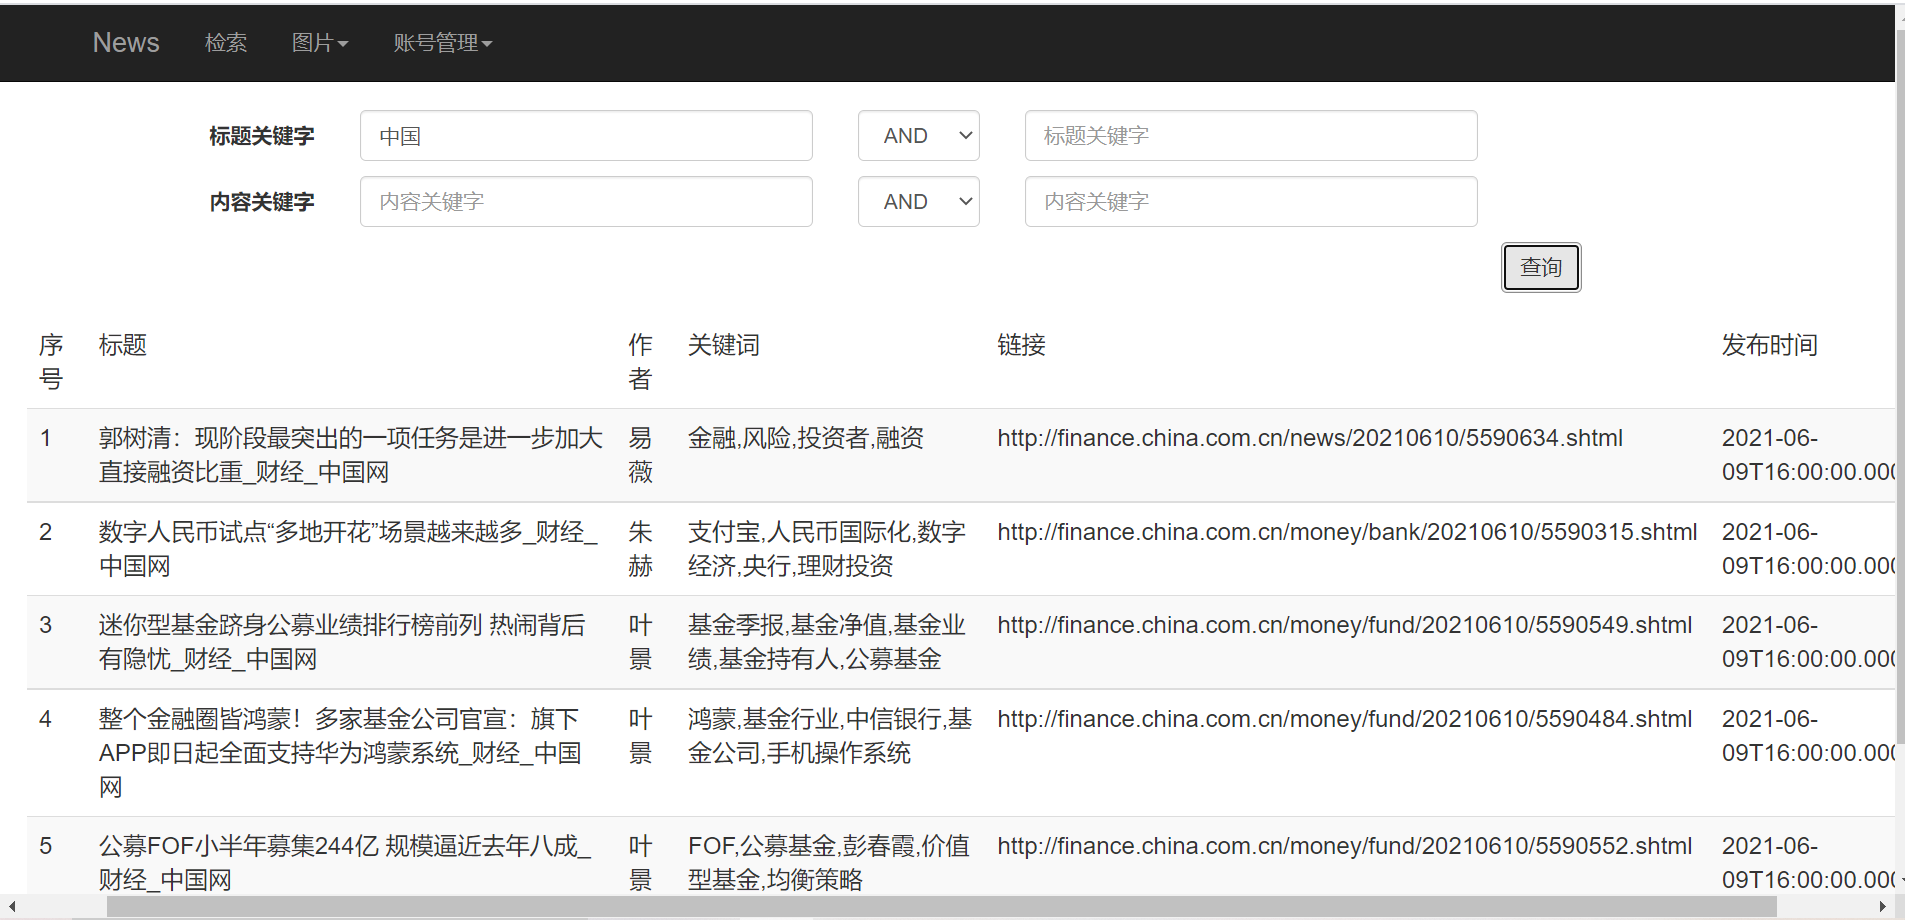Click author 叶景 in row 3

[640, 642]
